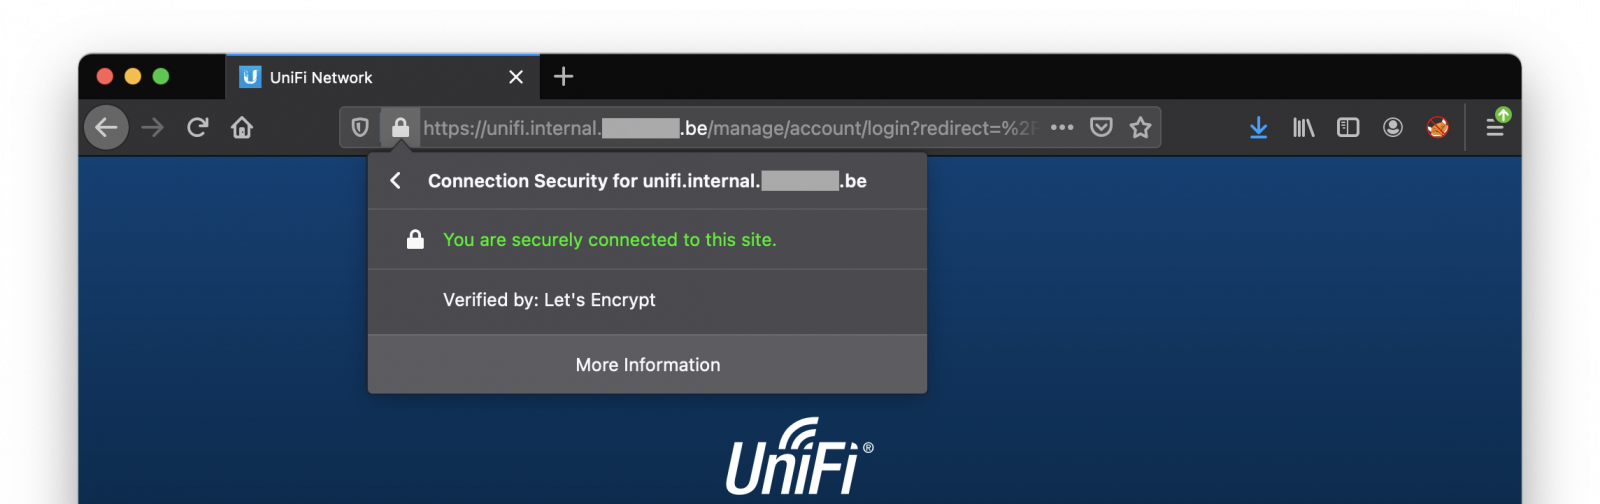The width and height of the screenshot is (1600, 504).
Task: Click the More Information button
Action: click(647, 365)
